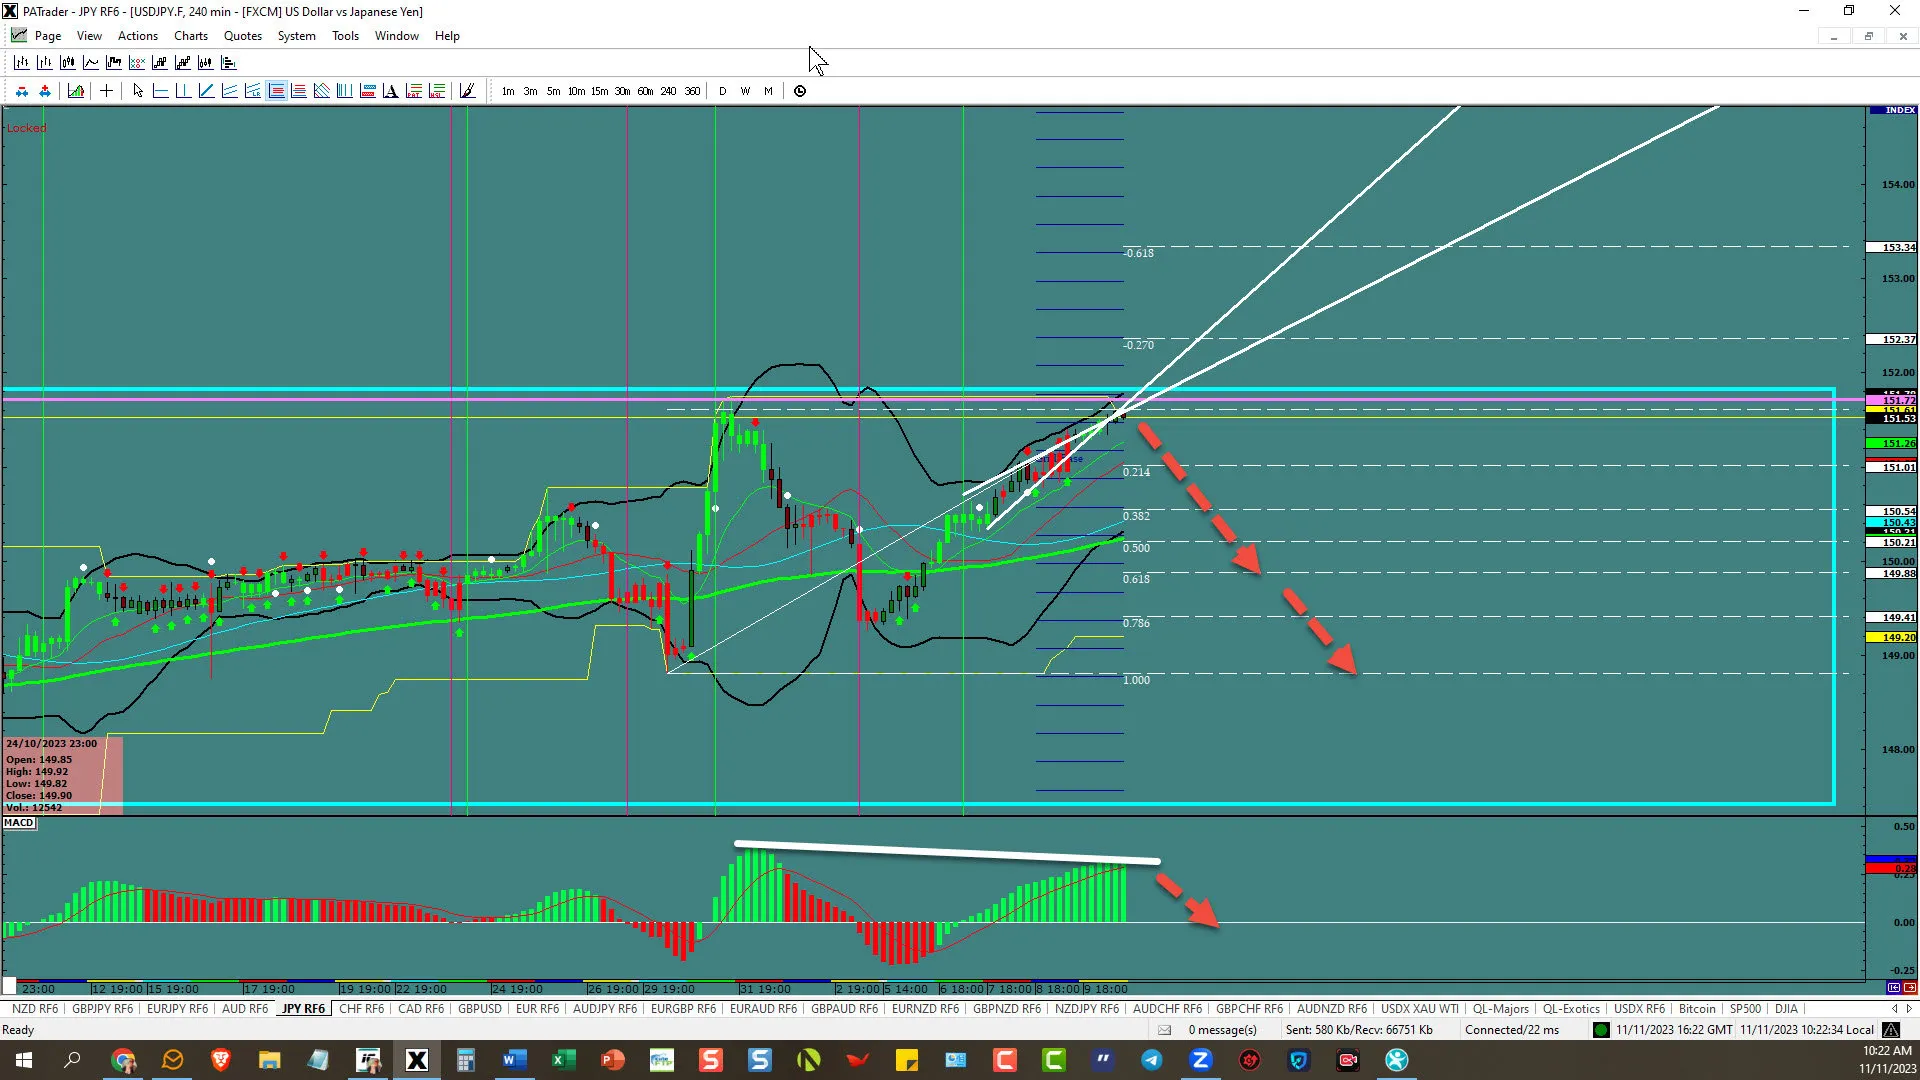Switch to the GBPUSD tab

pyautogui.click(x=479, y=1009)
